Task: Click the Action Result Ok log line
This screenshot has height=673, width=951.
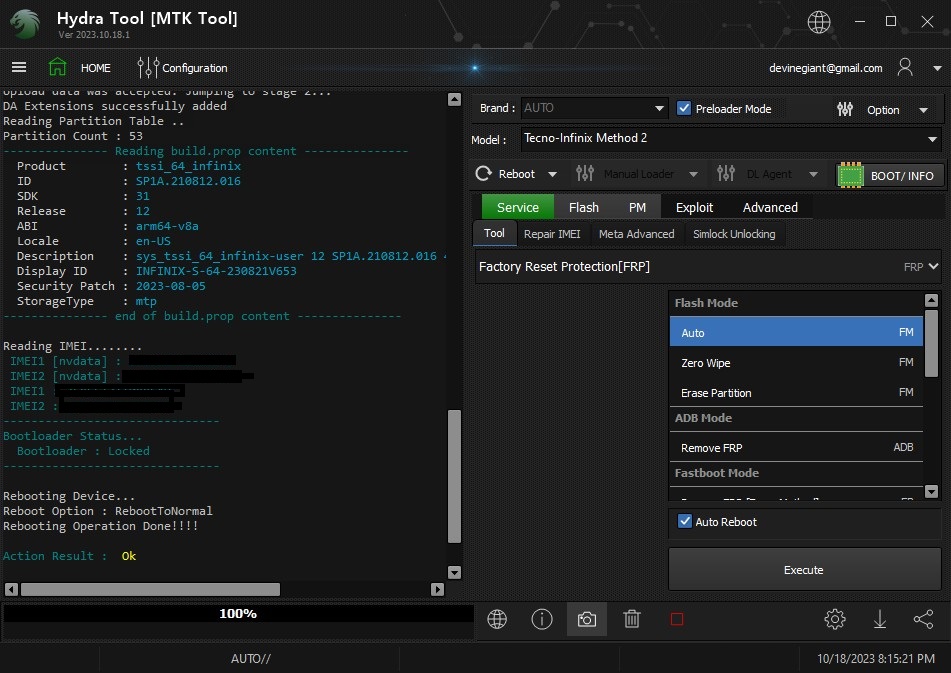Action: coord(69,556)
